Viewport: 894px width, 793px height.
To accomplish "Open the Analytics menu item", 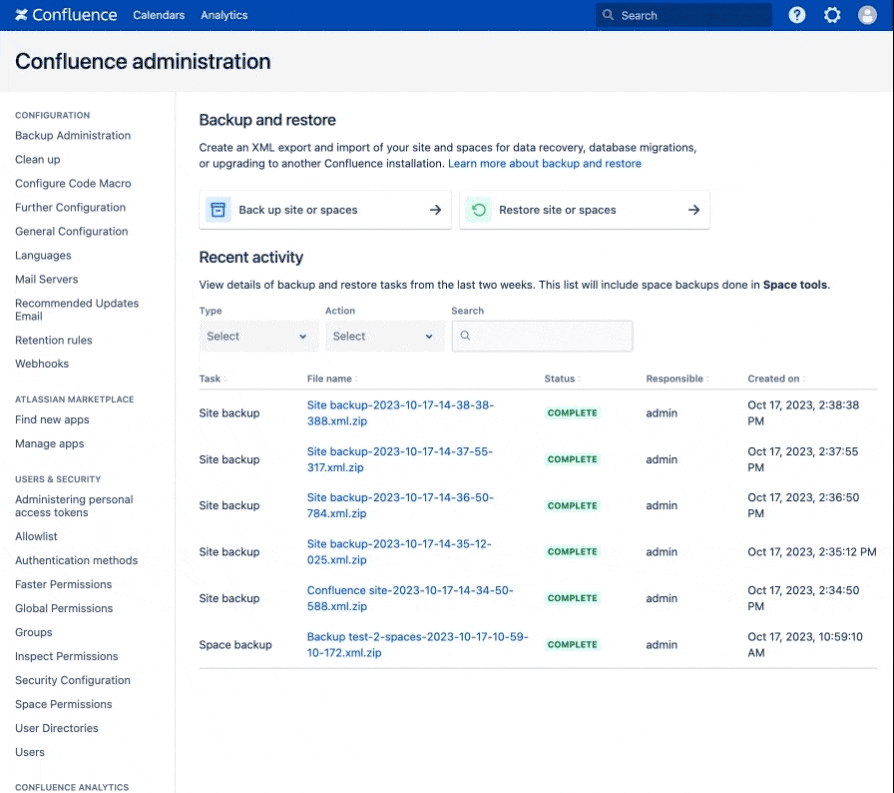I will (224, 15).
